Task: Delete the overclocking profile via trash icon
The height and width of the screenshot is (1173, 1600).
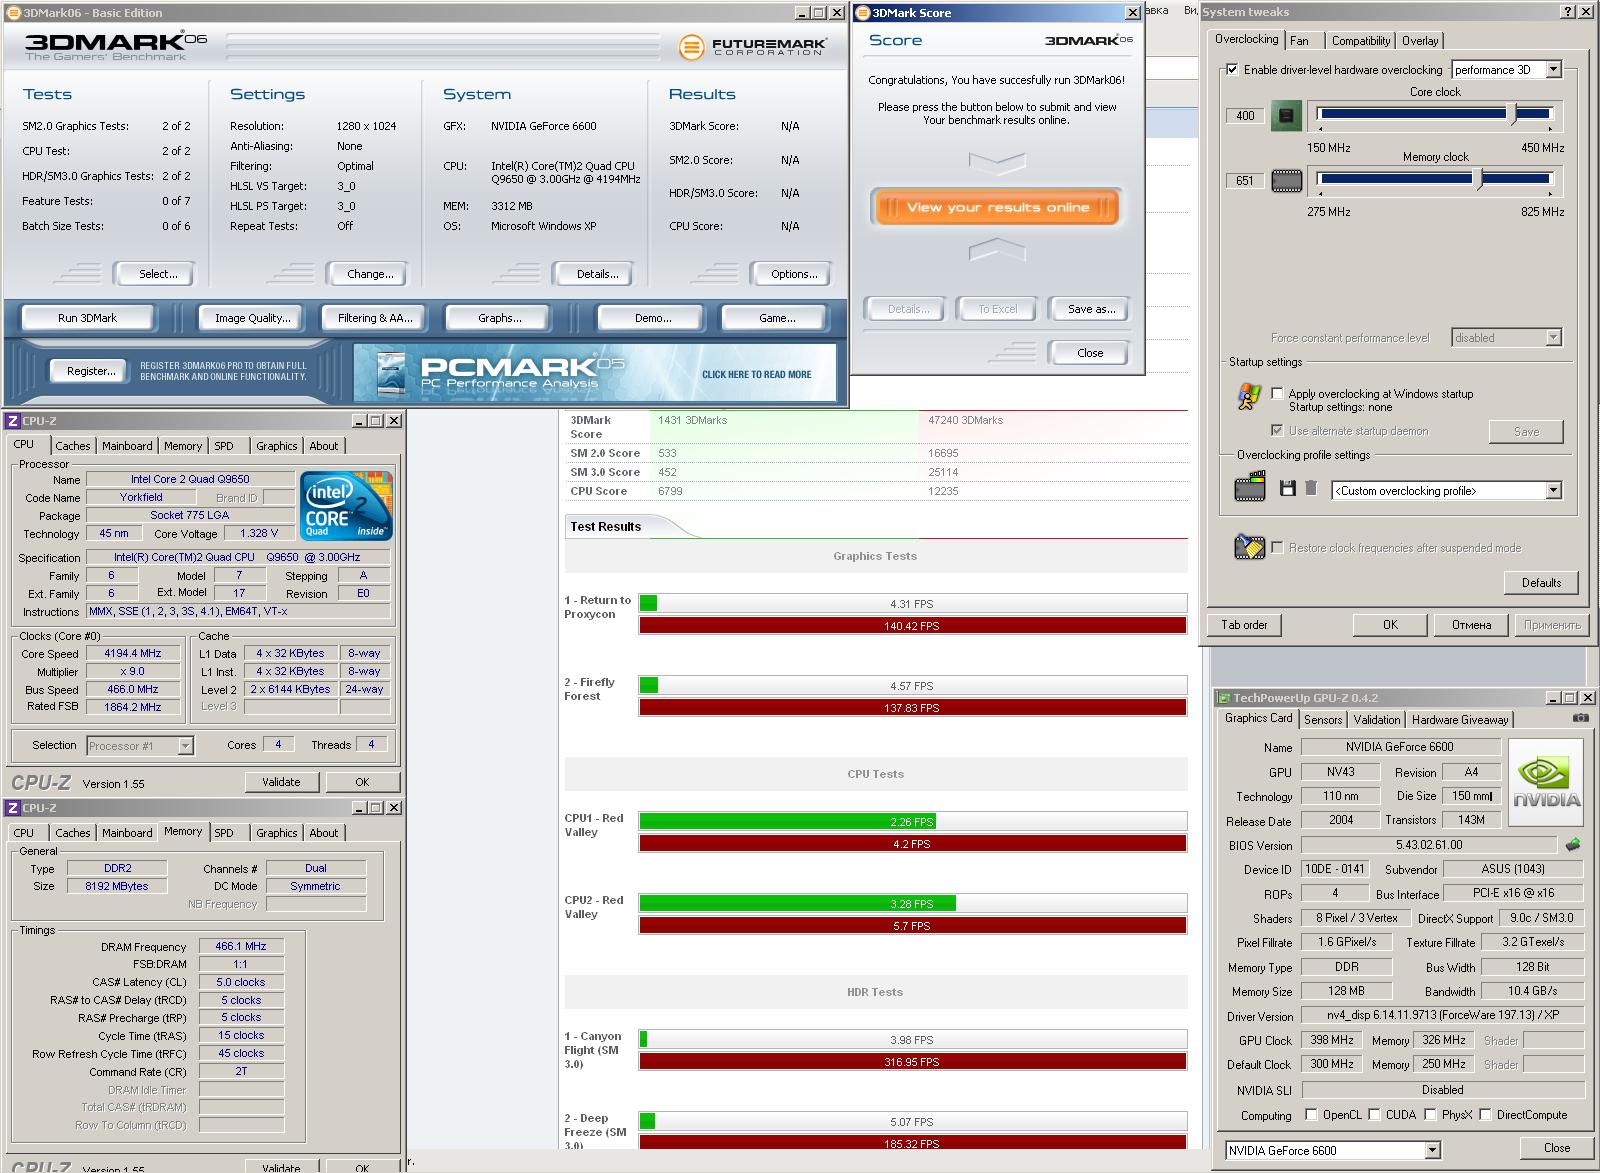Action: click(1311, 489)
